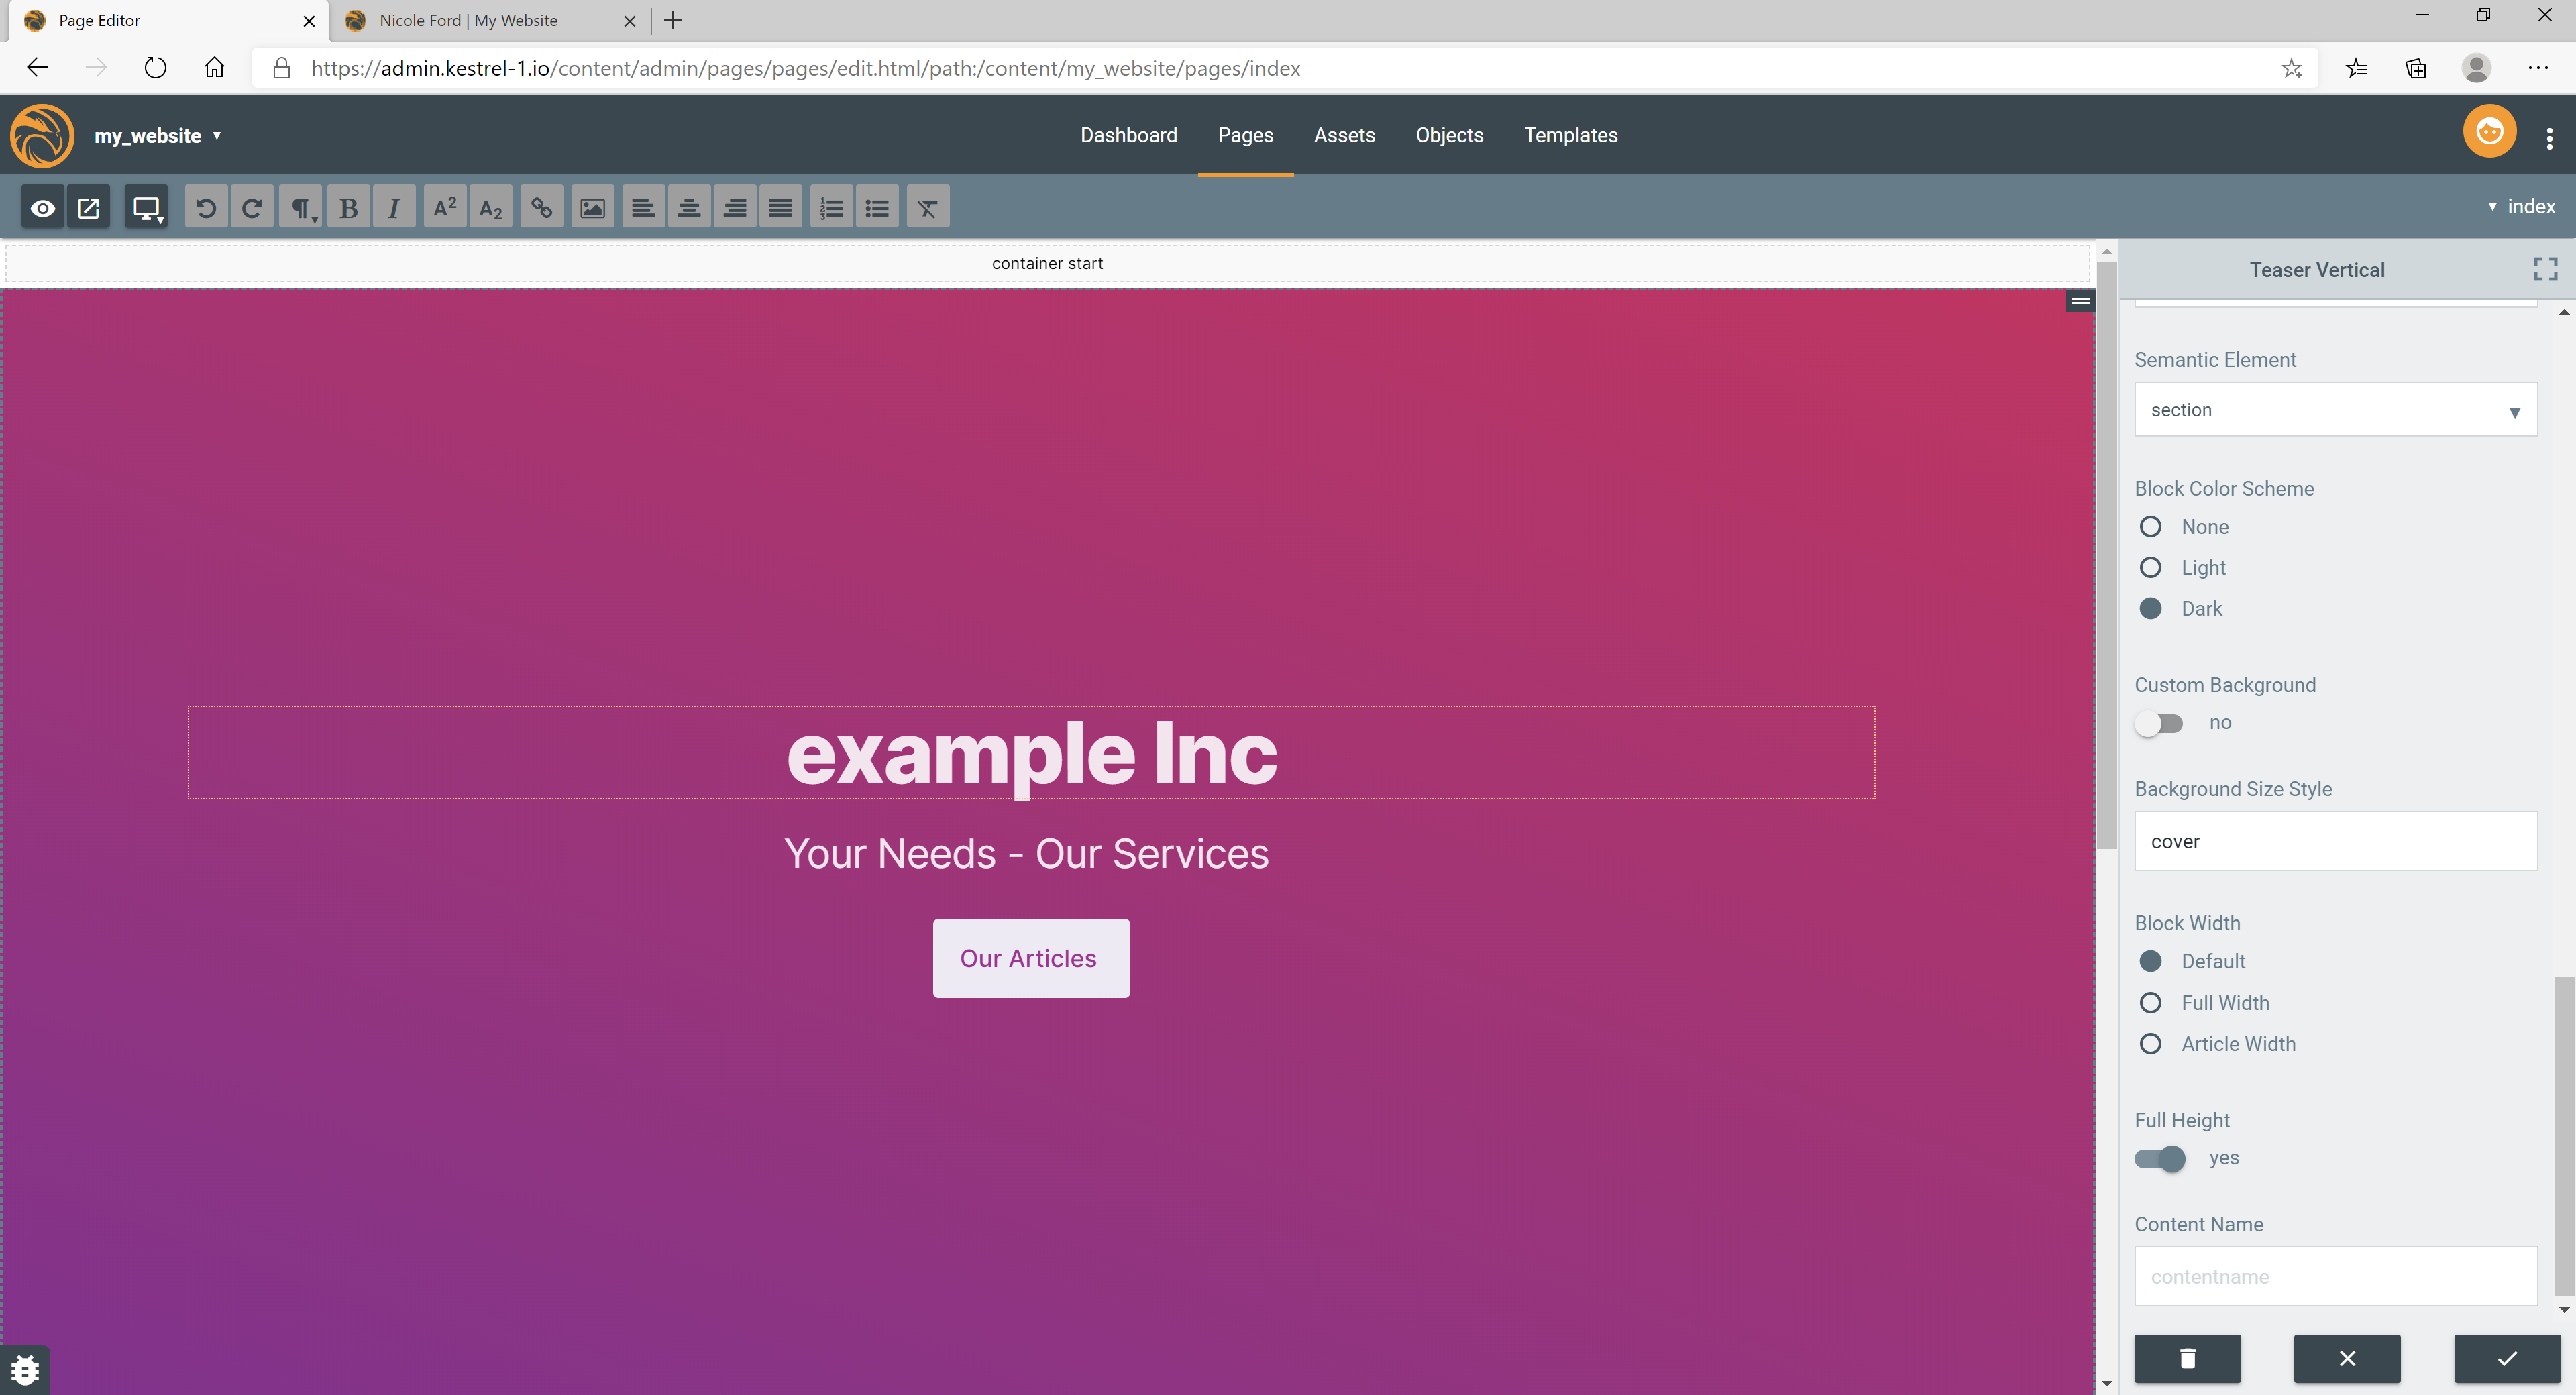This screenshot has height=1395, width=2576.
Task: Click the numbered list icon
Action: (831, 207)
